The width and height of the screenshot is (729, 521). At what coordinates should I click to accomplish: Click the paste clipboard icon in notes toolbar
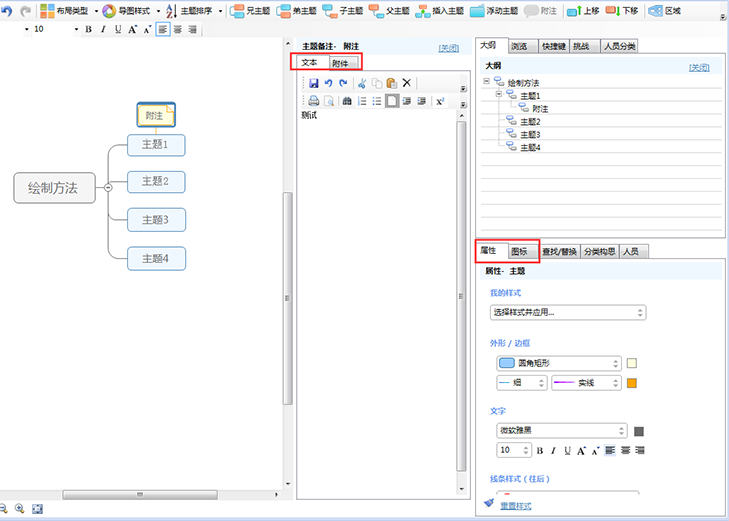pyautogui.click(x=391, y=83)
